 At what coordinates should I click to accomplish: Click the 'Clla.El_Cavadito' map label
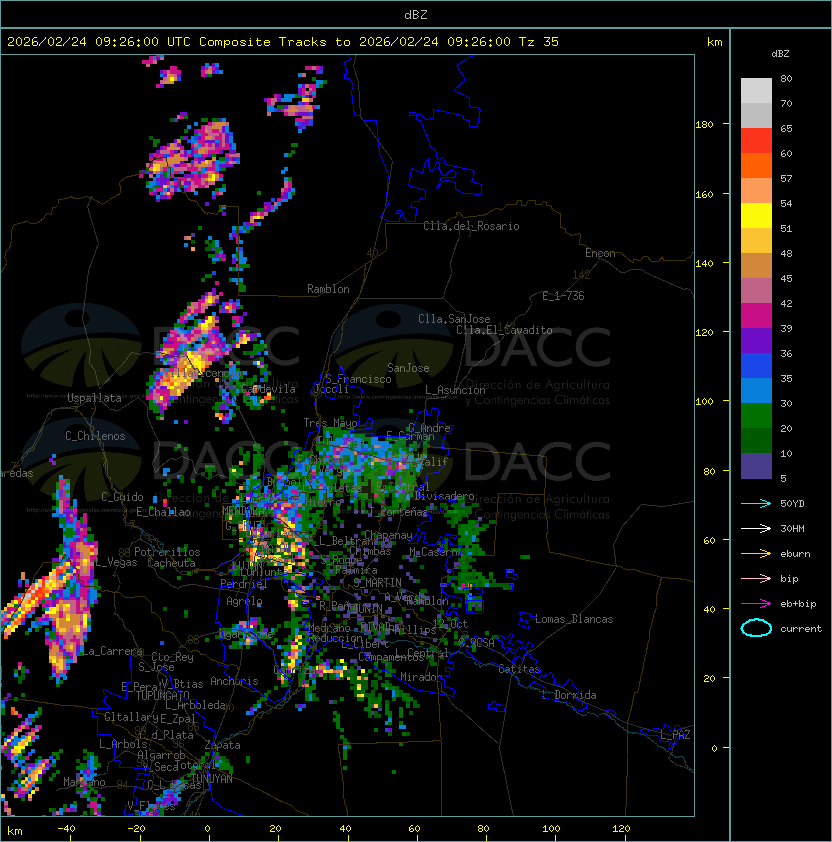pyautogui.click(x=504, y=330)
